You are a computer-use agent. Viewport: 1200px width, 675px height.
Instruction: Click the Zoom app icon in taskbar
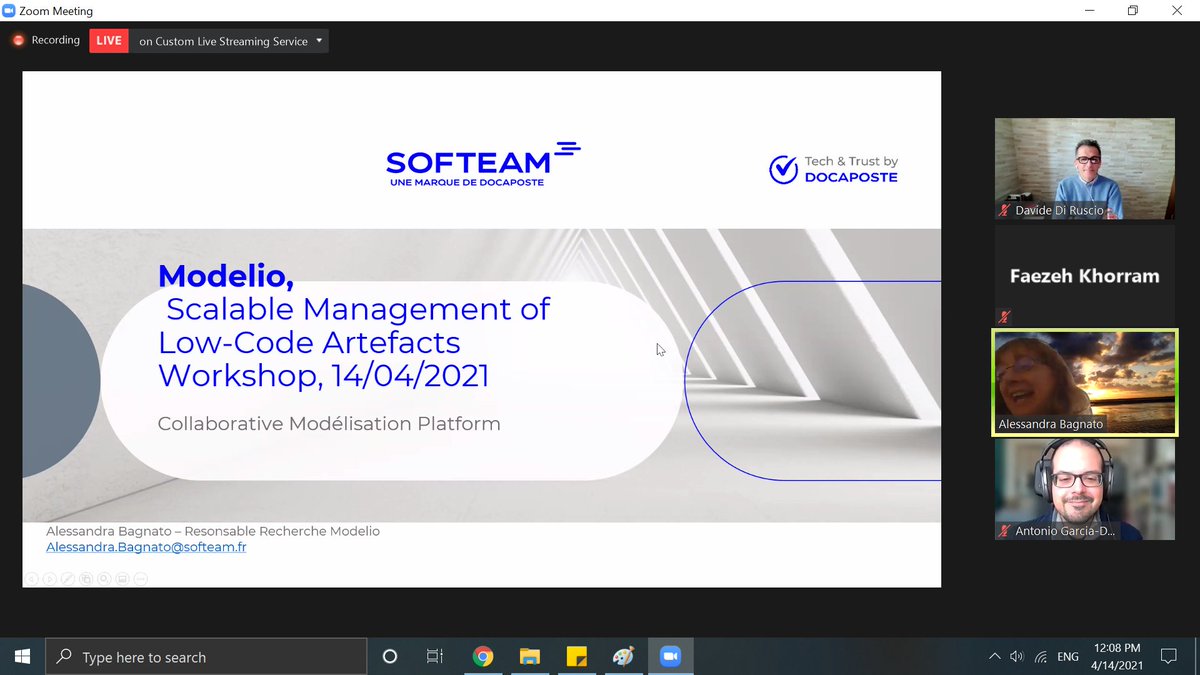pos(670,656)
